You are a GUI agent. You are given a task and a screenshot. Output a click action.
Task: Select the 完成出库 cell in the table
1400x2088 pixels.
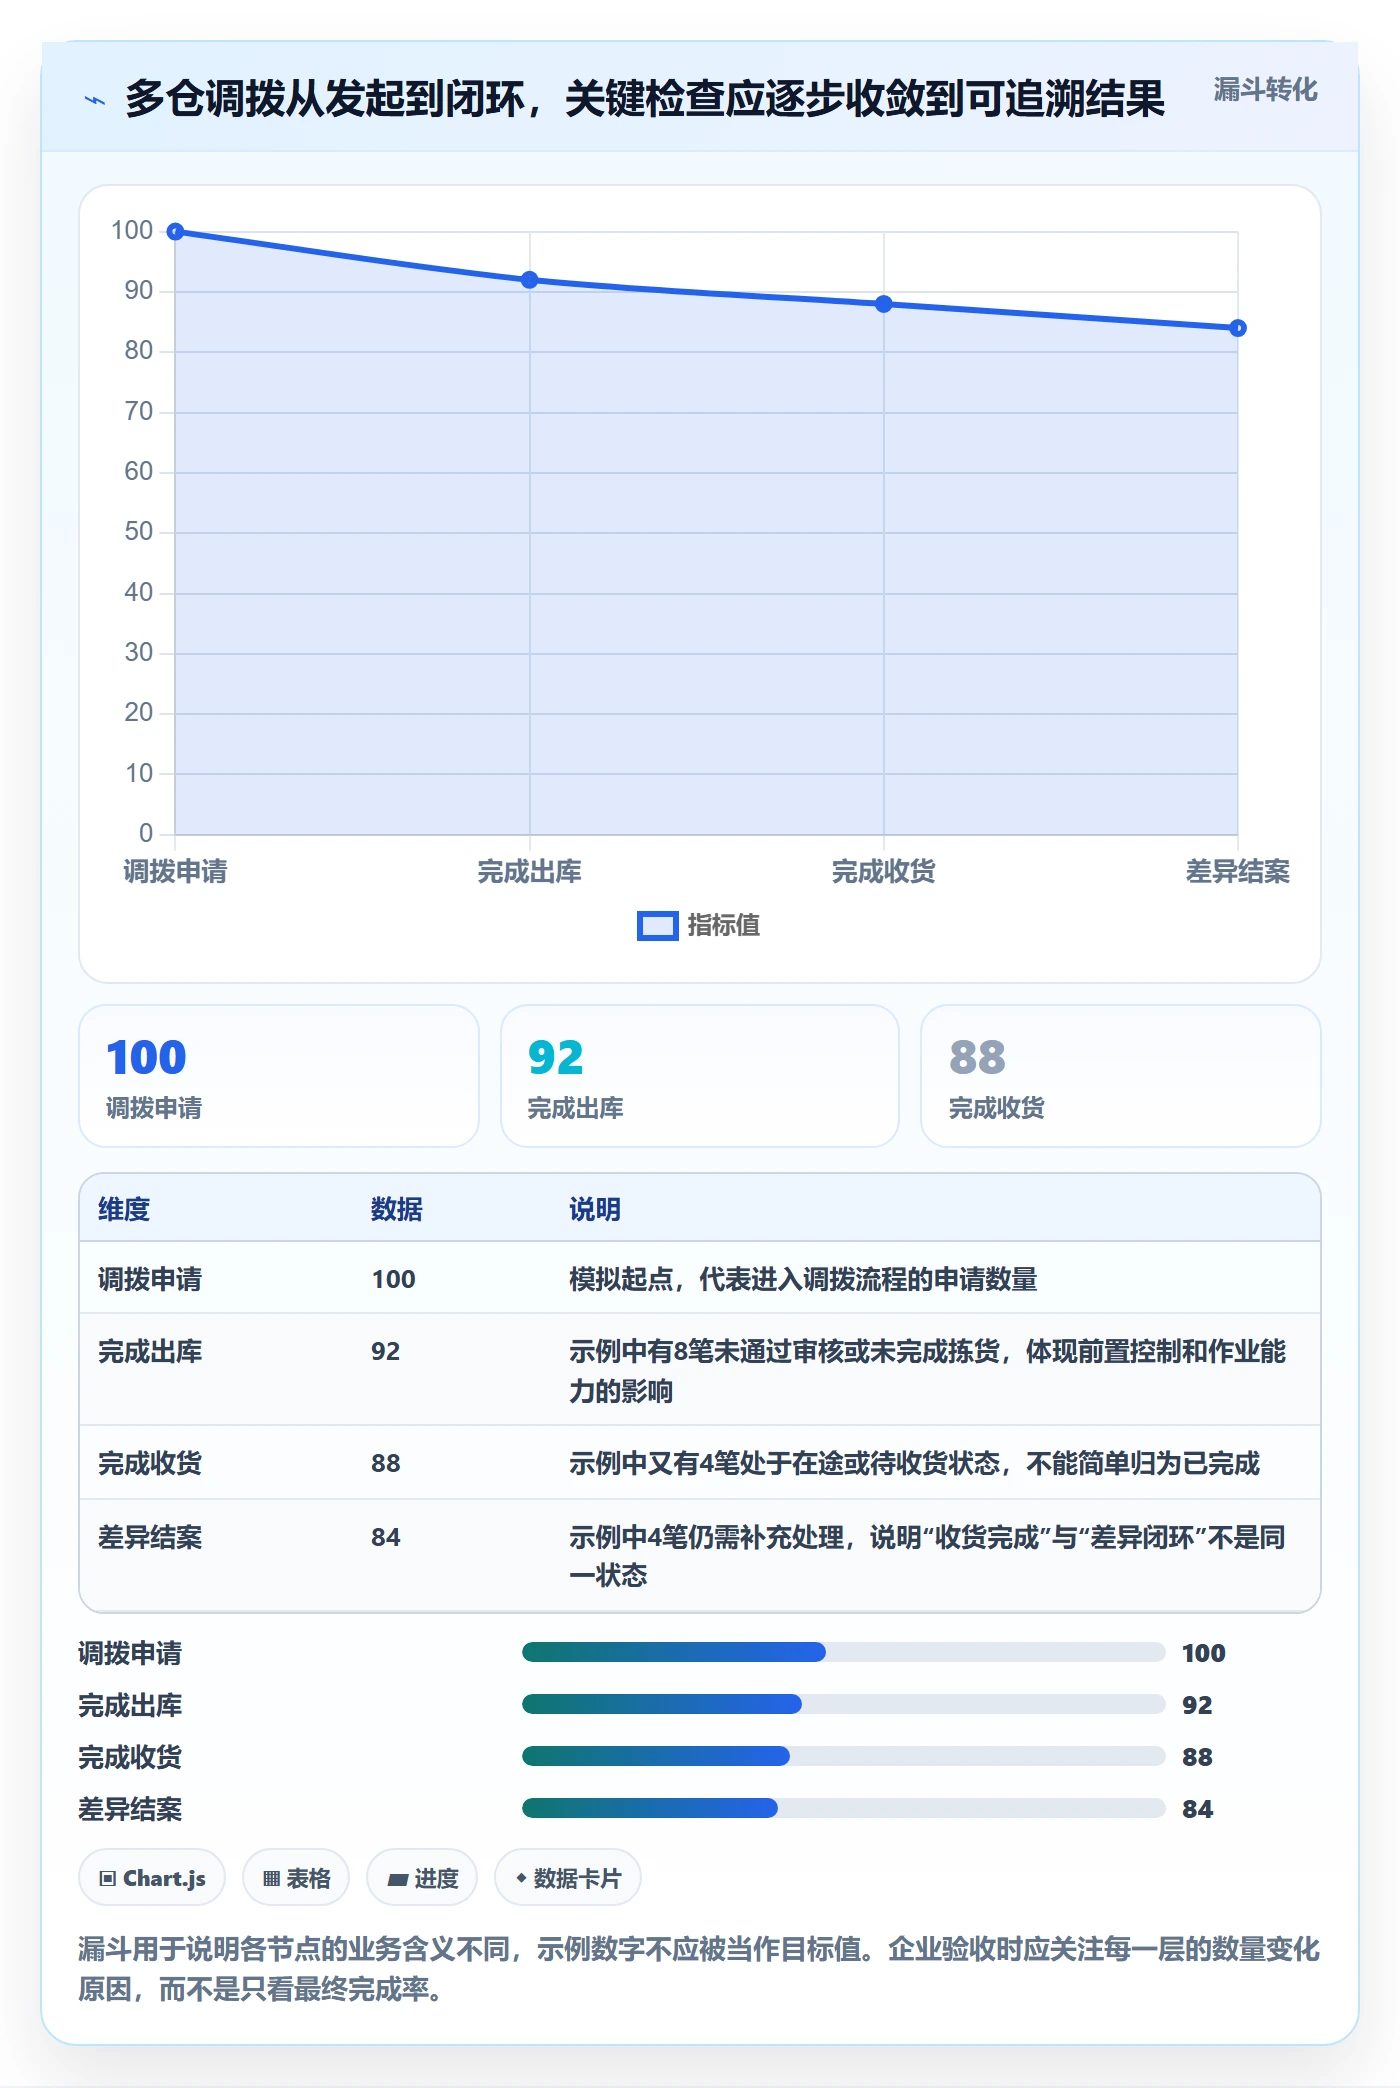[x=150, y=1352]
